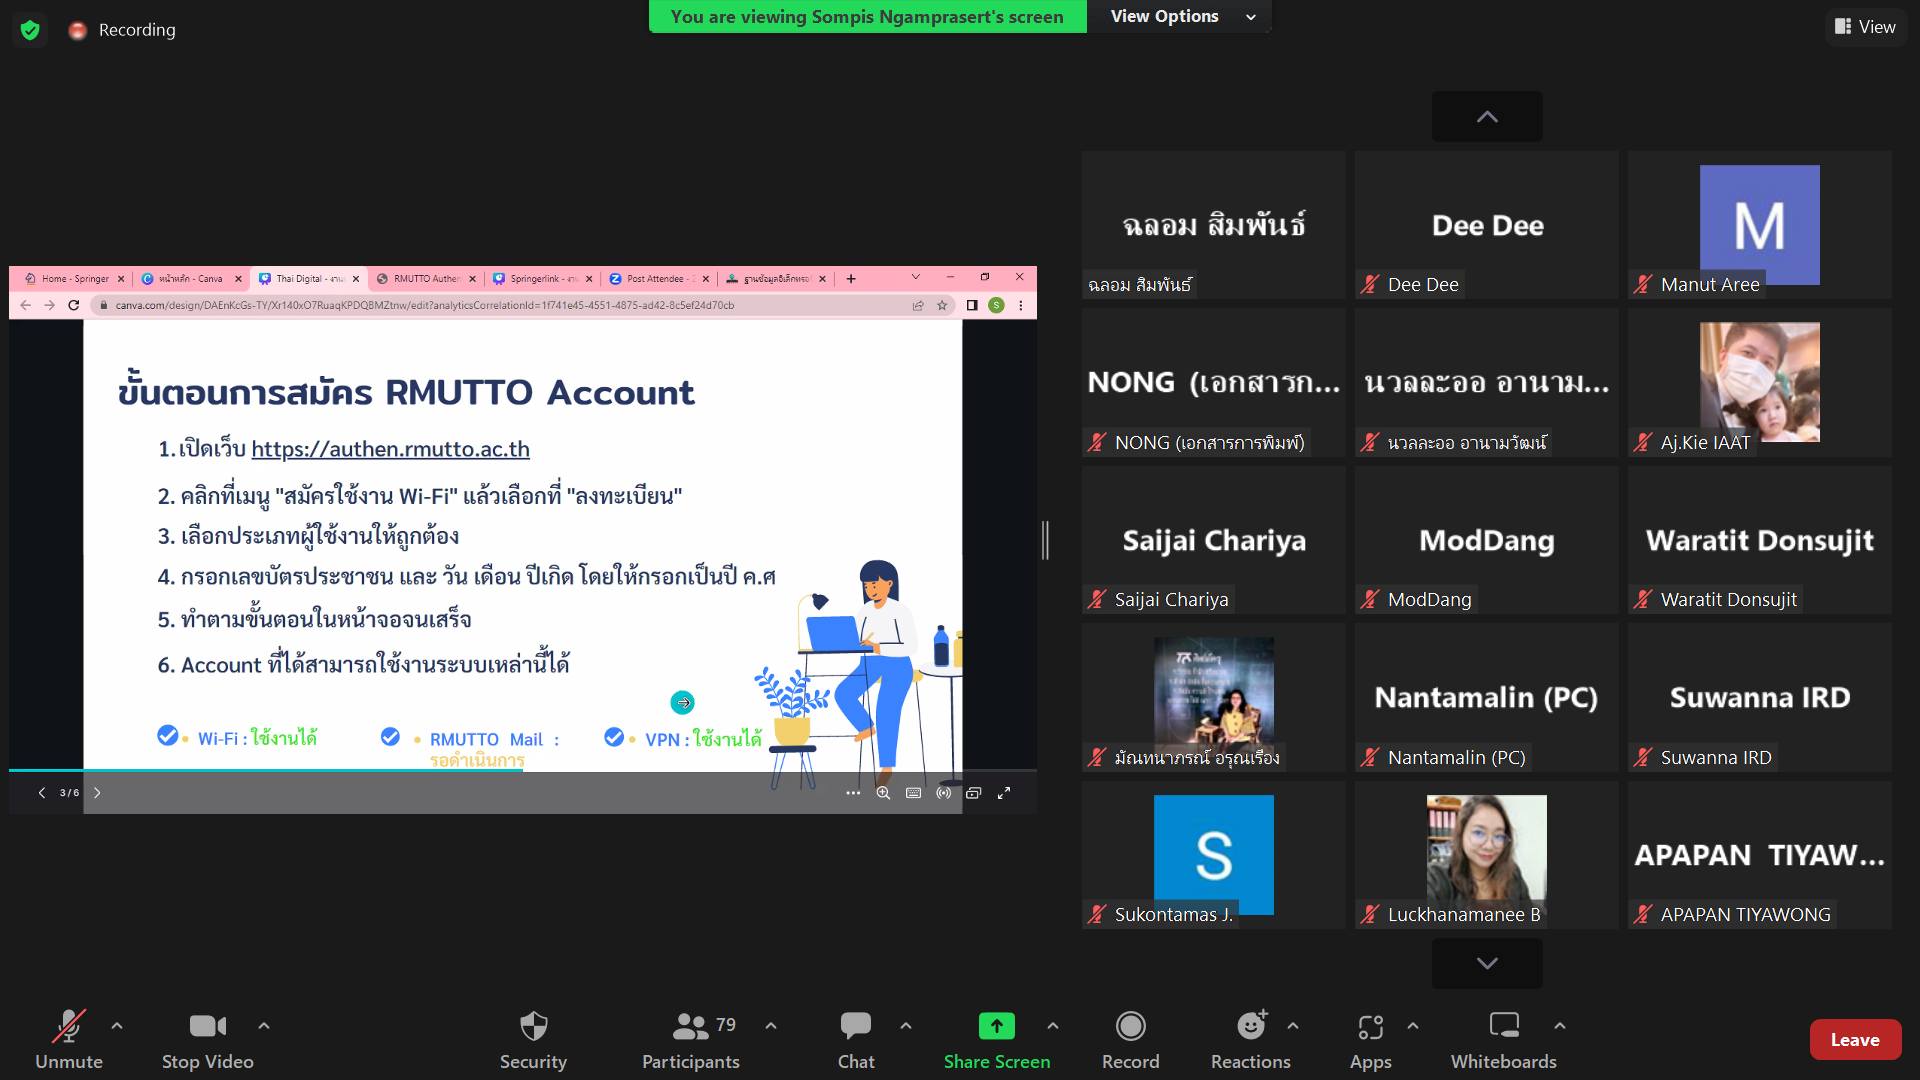The width and height of the screenshot is (1920, 1080).
Task: Enter Canva fullscreen mode
Action: click(x=1004, y=793)
